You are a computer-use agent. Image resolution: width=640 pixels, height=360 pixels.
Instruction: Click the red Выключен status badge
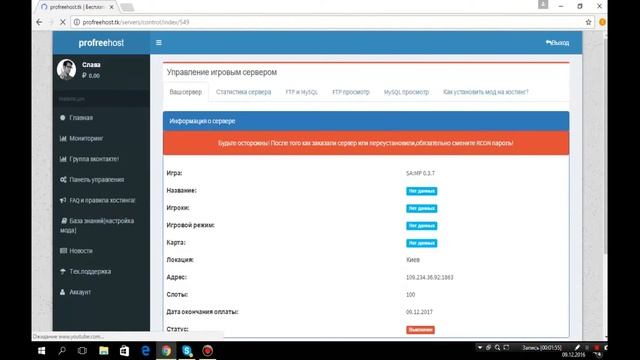pyautogui.click(x=420, y=330)
